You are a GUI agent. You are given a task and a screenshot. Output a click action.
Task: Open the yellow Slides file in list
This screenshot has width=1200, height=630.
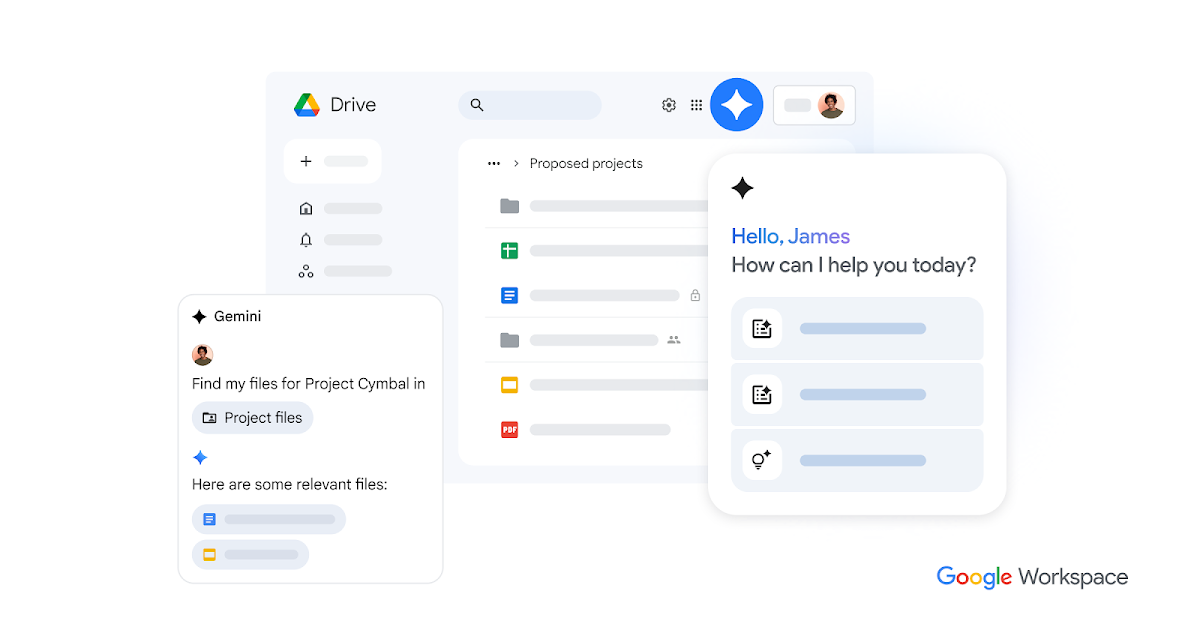(509, 384)
